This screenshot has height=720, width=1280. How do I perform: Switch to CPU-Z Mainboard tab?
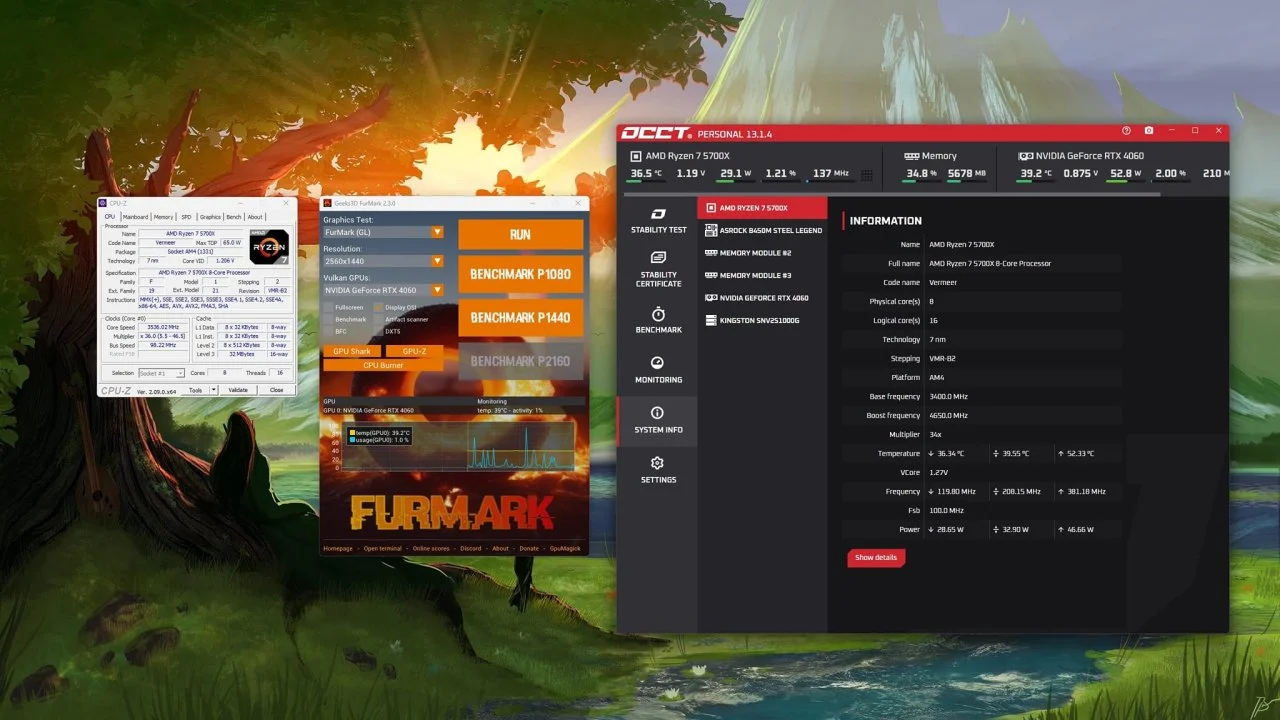click(135, 217)
